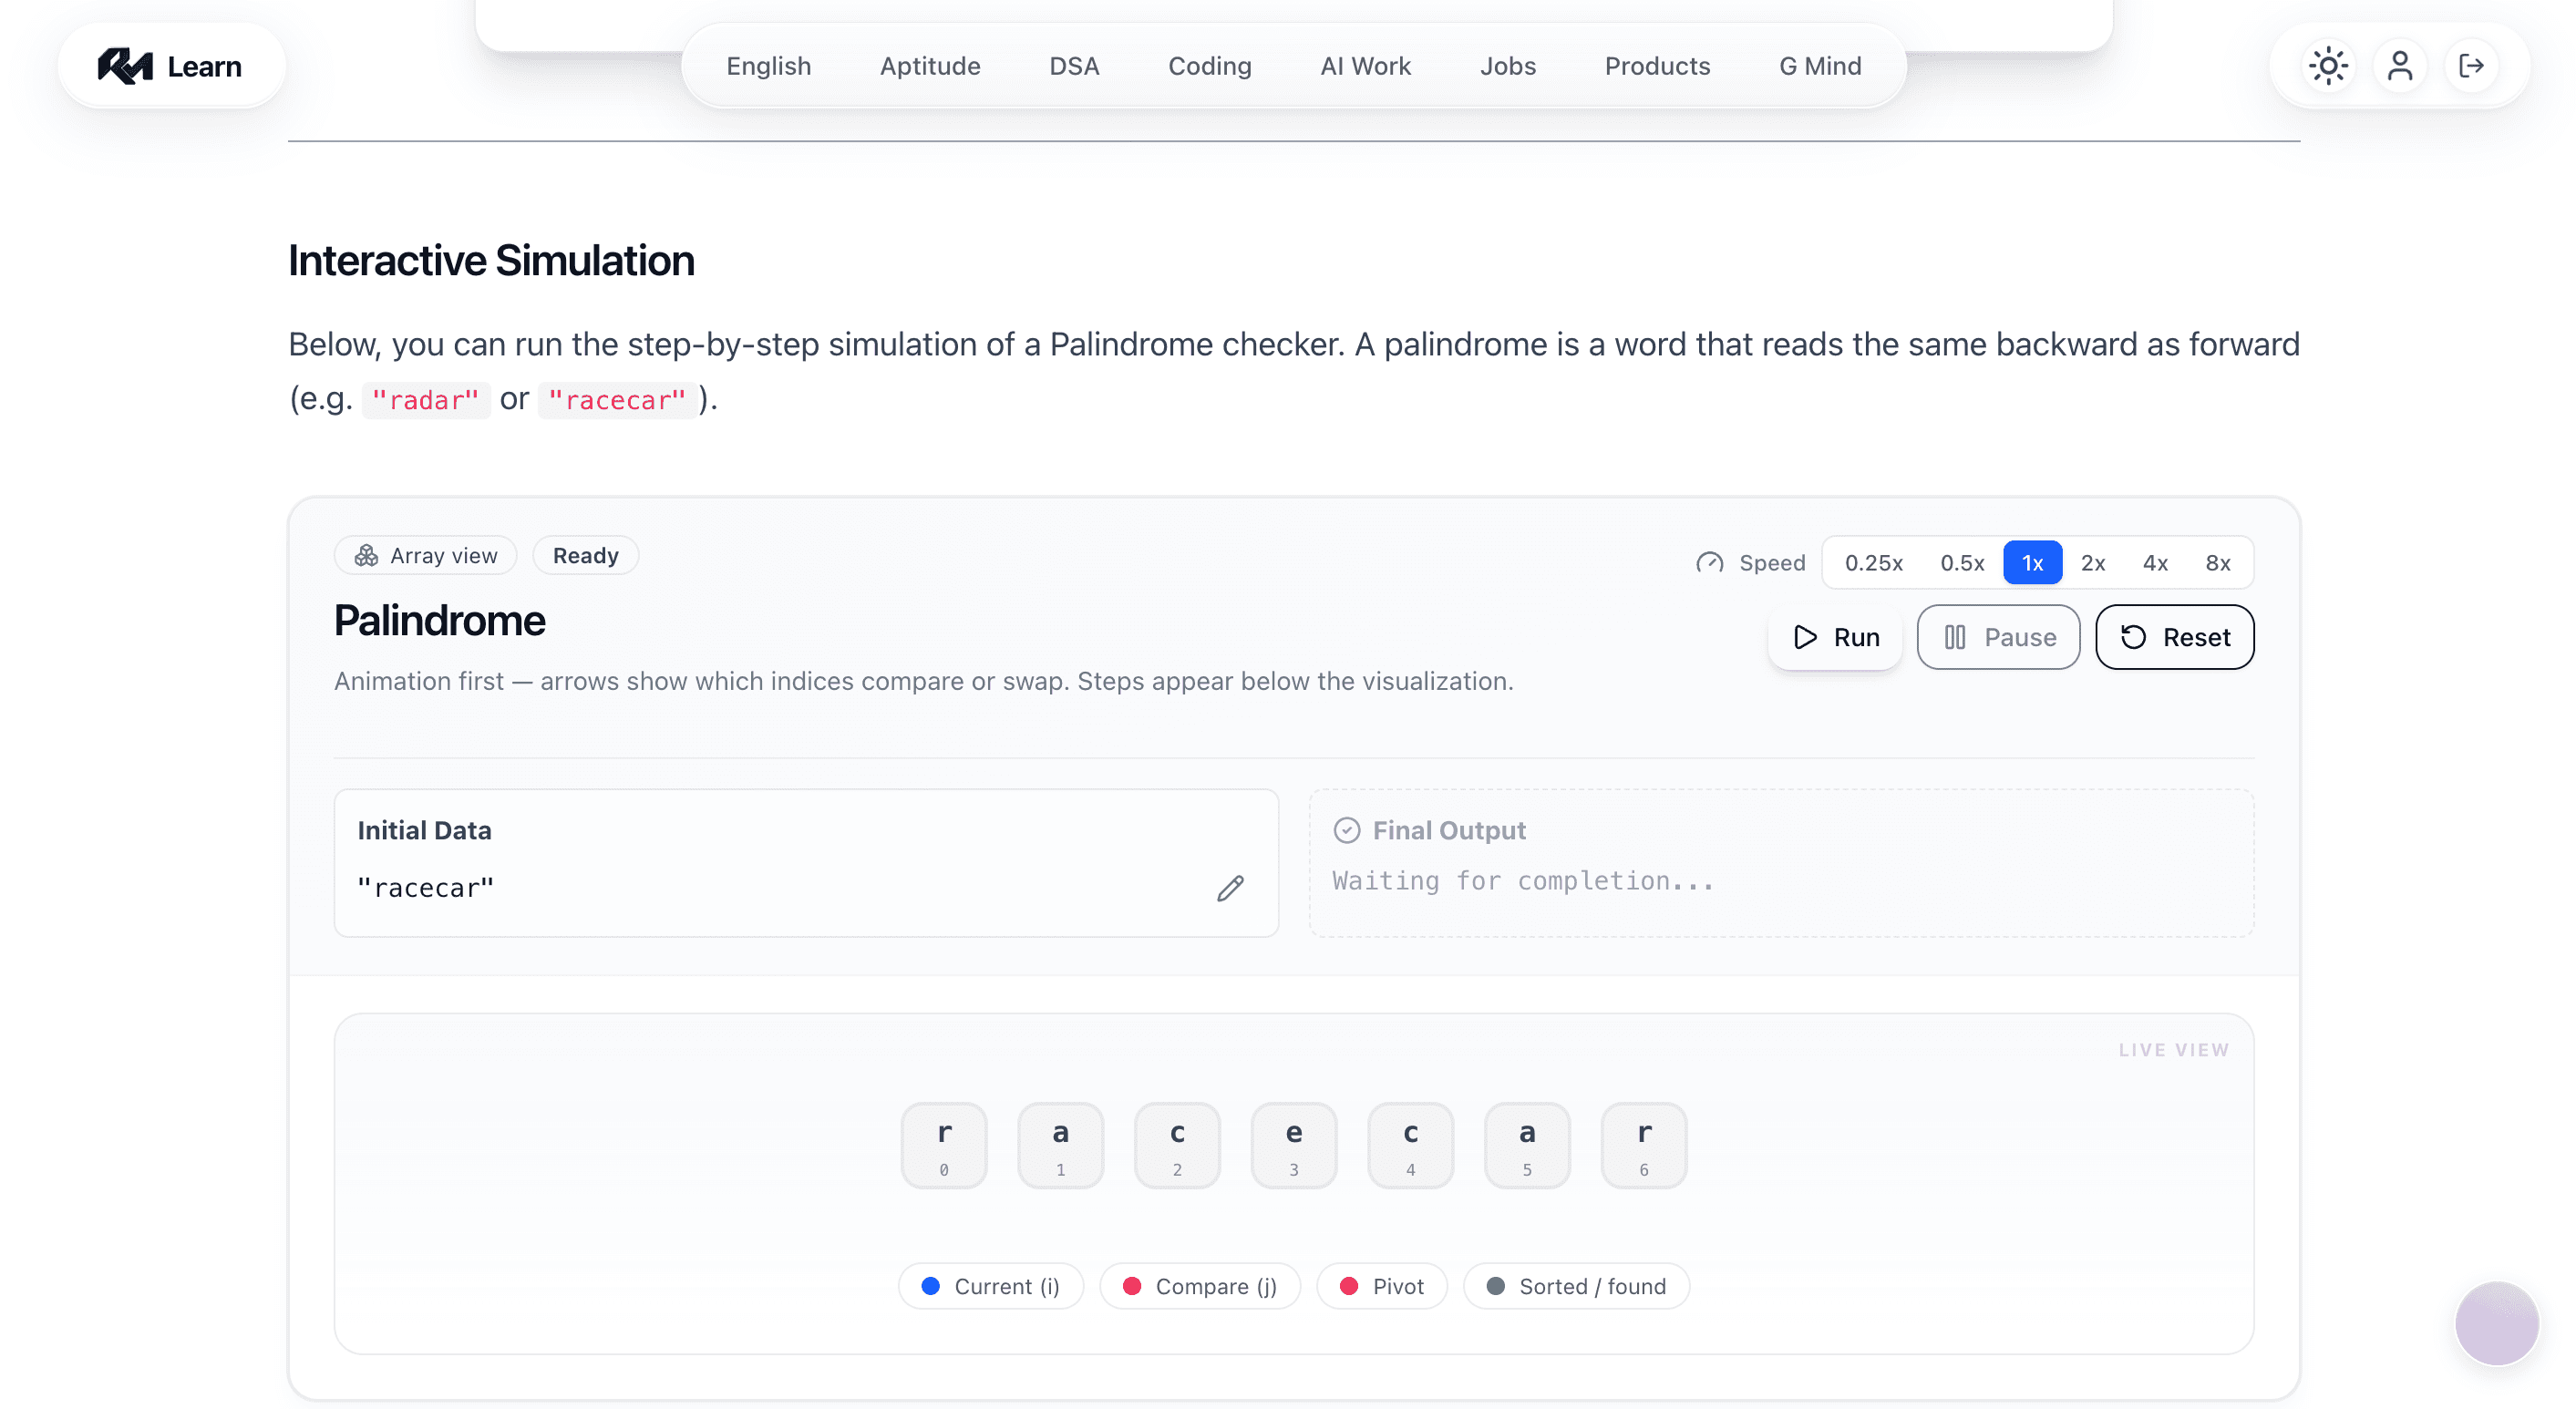Click the Sorted / found legend chip

click(x=1576, y=1286)
